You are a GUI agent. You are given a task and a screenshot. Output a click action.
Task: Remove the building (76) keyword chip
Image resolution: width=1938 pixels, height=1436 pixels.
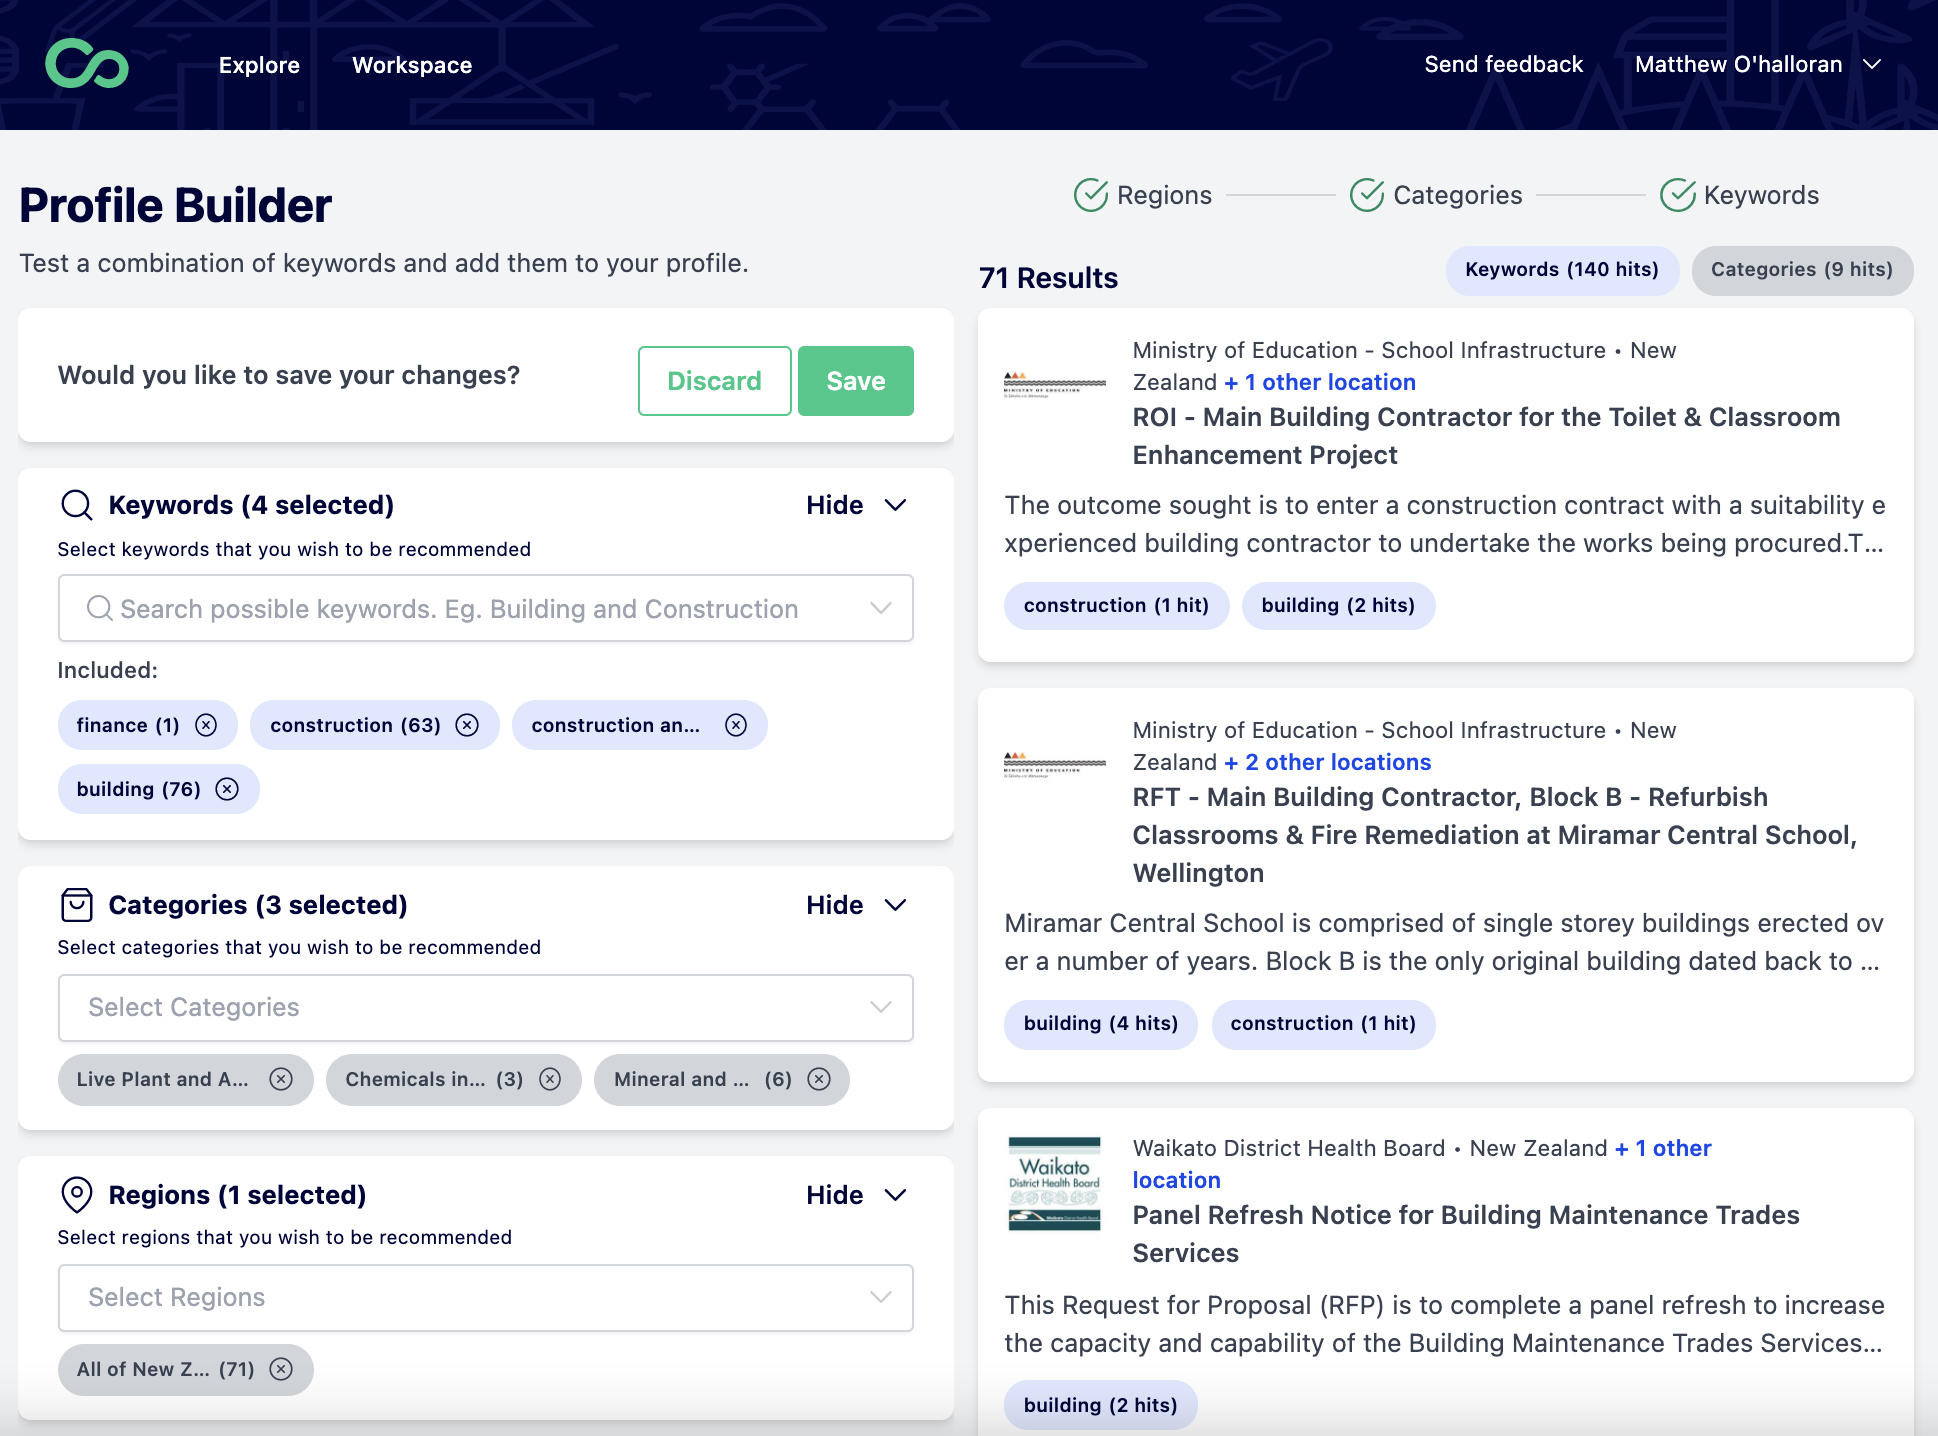point(228,789)
